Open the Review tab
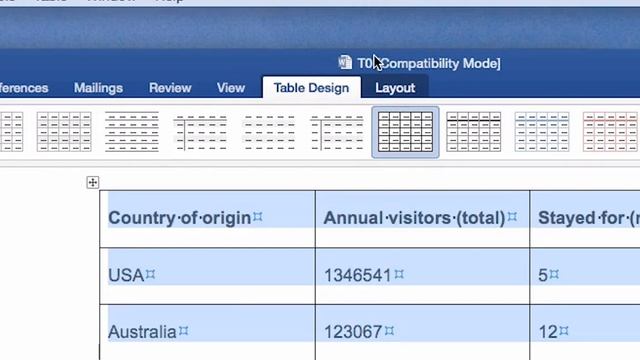 tap(170, 88)
